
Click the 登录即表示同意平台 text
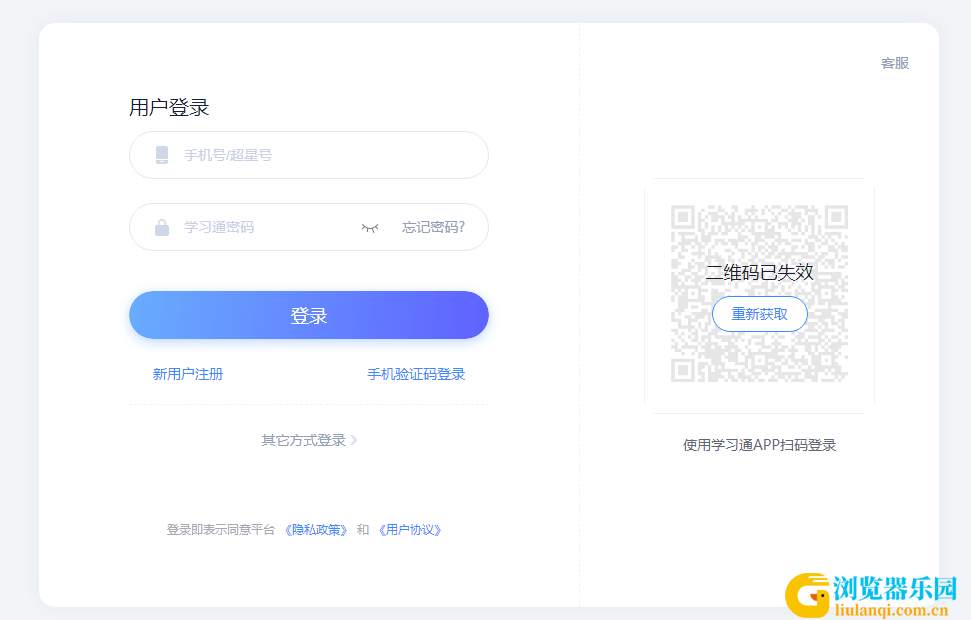220,530
